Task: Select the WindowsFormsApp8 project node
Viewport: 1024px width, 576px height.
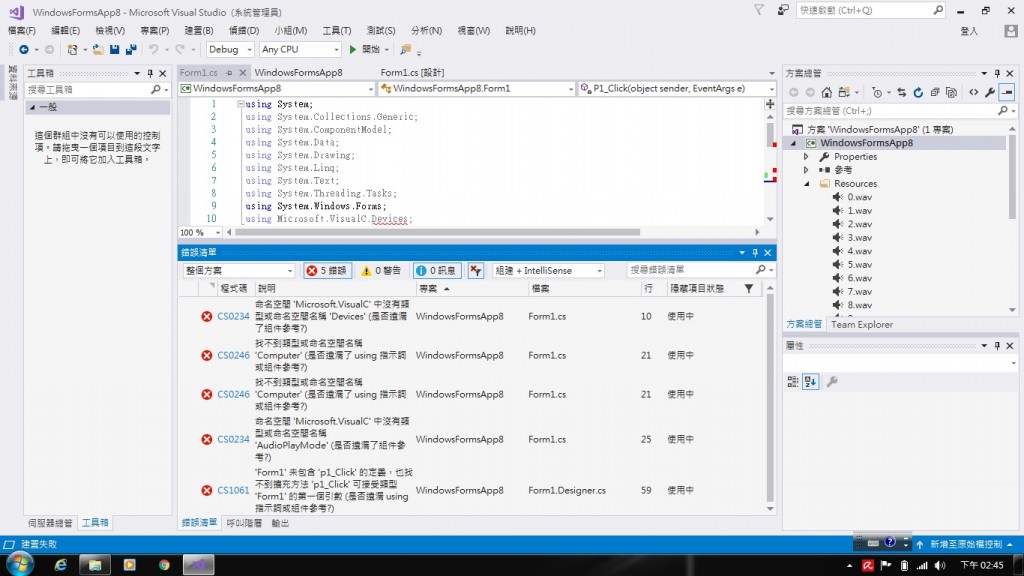Action: pyautogui.click(x=867, y=143)
